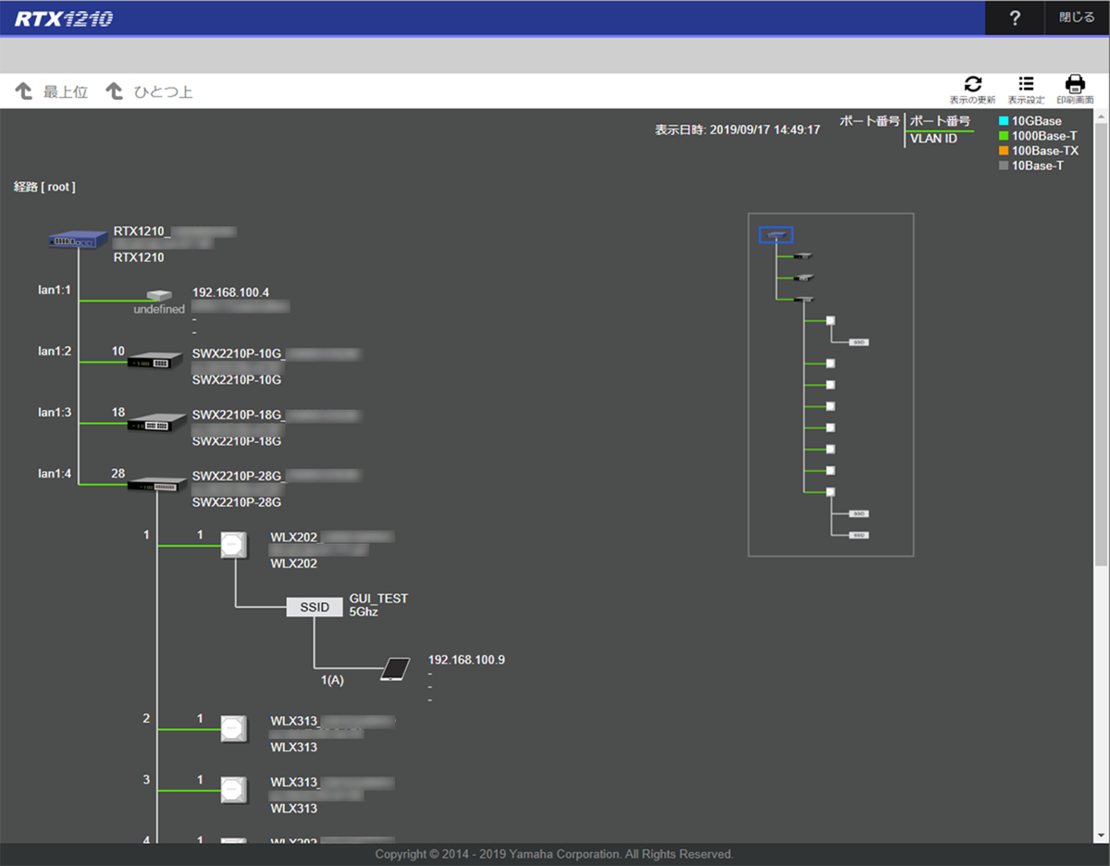
Task: Go up one level with ひとつ上
Action: [x=149, y=91]
